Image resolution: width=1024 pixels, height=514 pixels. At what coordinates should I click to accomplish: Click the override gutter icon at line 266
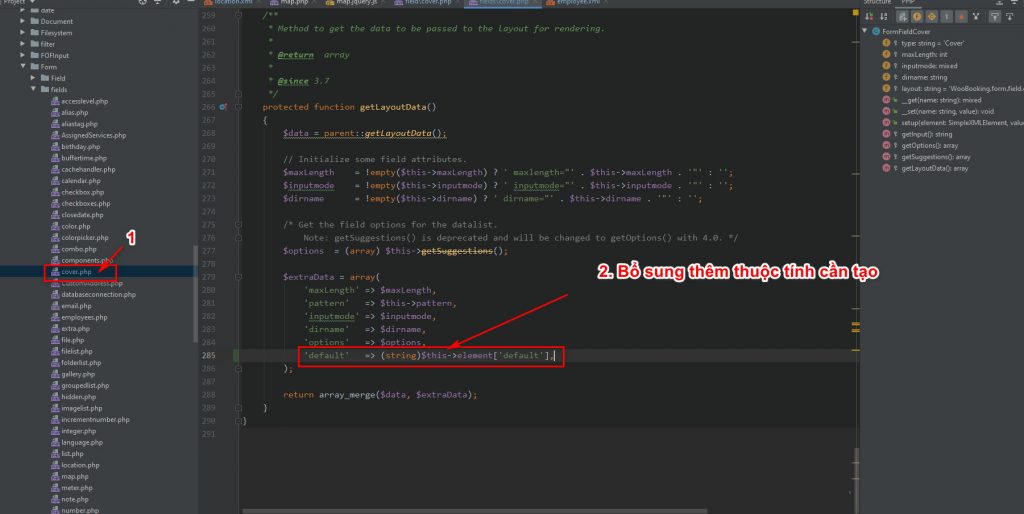point(223,106)
